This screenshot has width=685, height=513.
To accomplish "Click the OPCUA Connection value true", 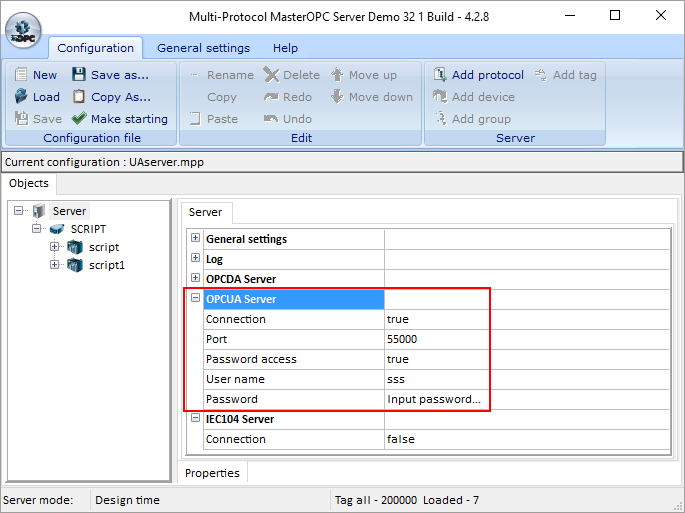I will pos(526,319).
